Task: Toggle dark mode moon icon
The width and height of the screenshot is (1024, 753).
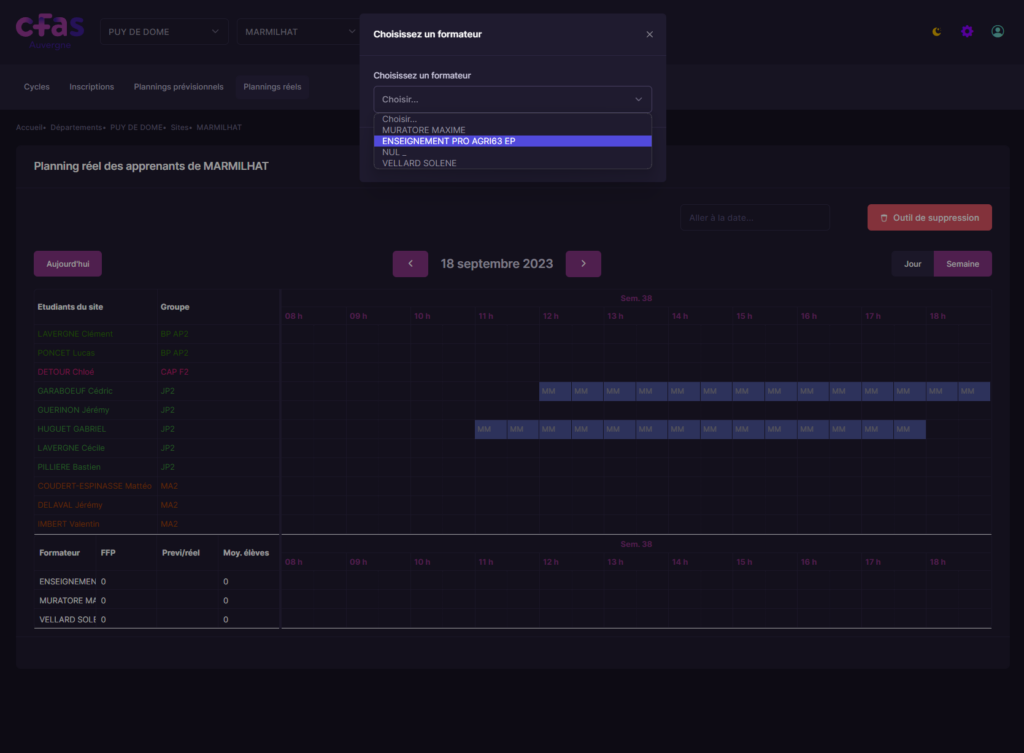Action: pos(936,31)
